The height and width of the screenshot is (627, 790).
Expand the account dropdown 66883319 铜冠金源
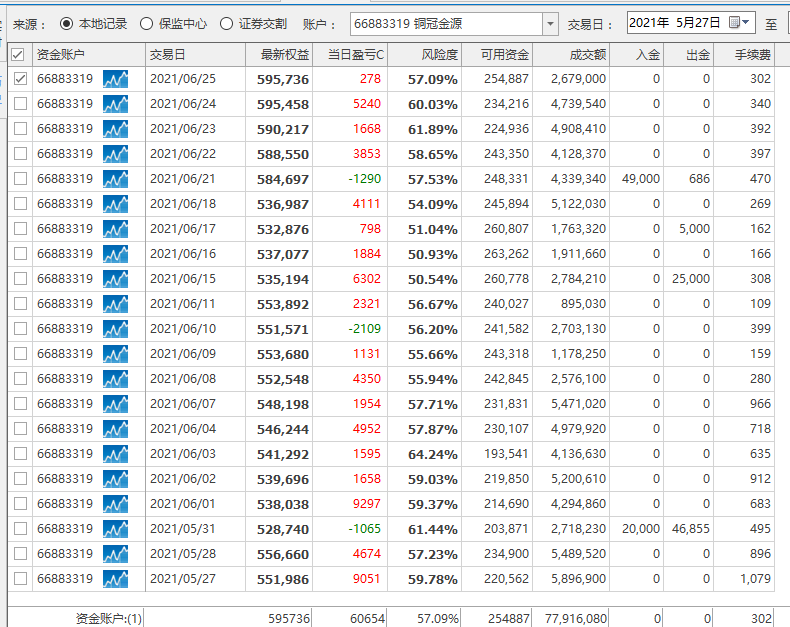tap(550, 23)
